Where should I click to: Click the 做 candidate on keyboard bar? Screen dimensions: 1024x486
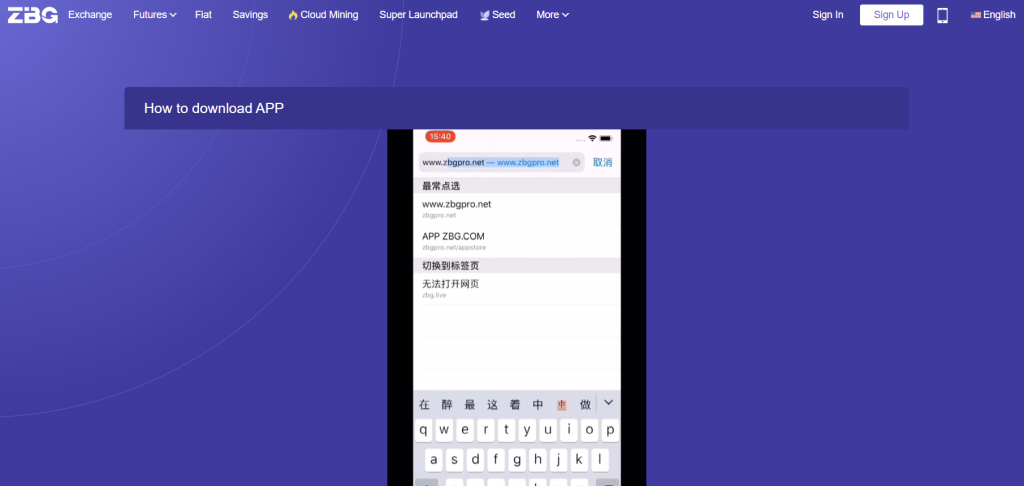585,405
